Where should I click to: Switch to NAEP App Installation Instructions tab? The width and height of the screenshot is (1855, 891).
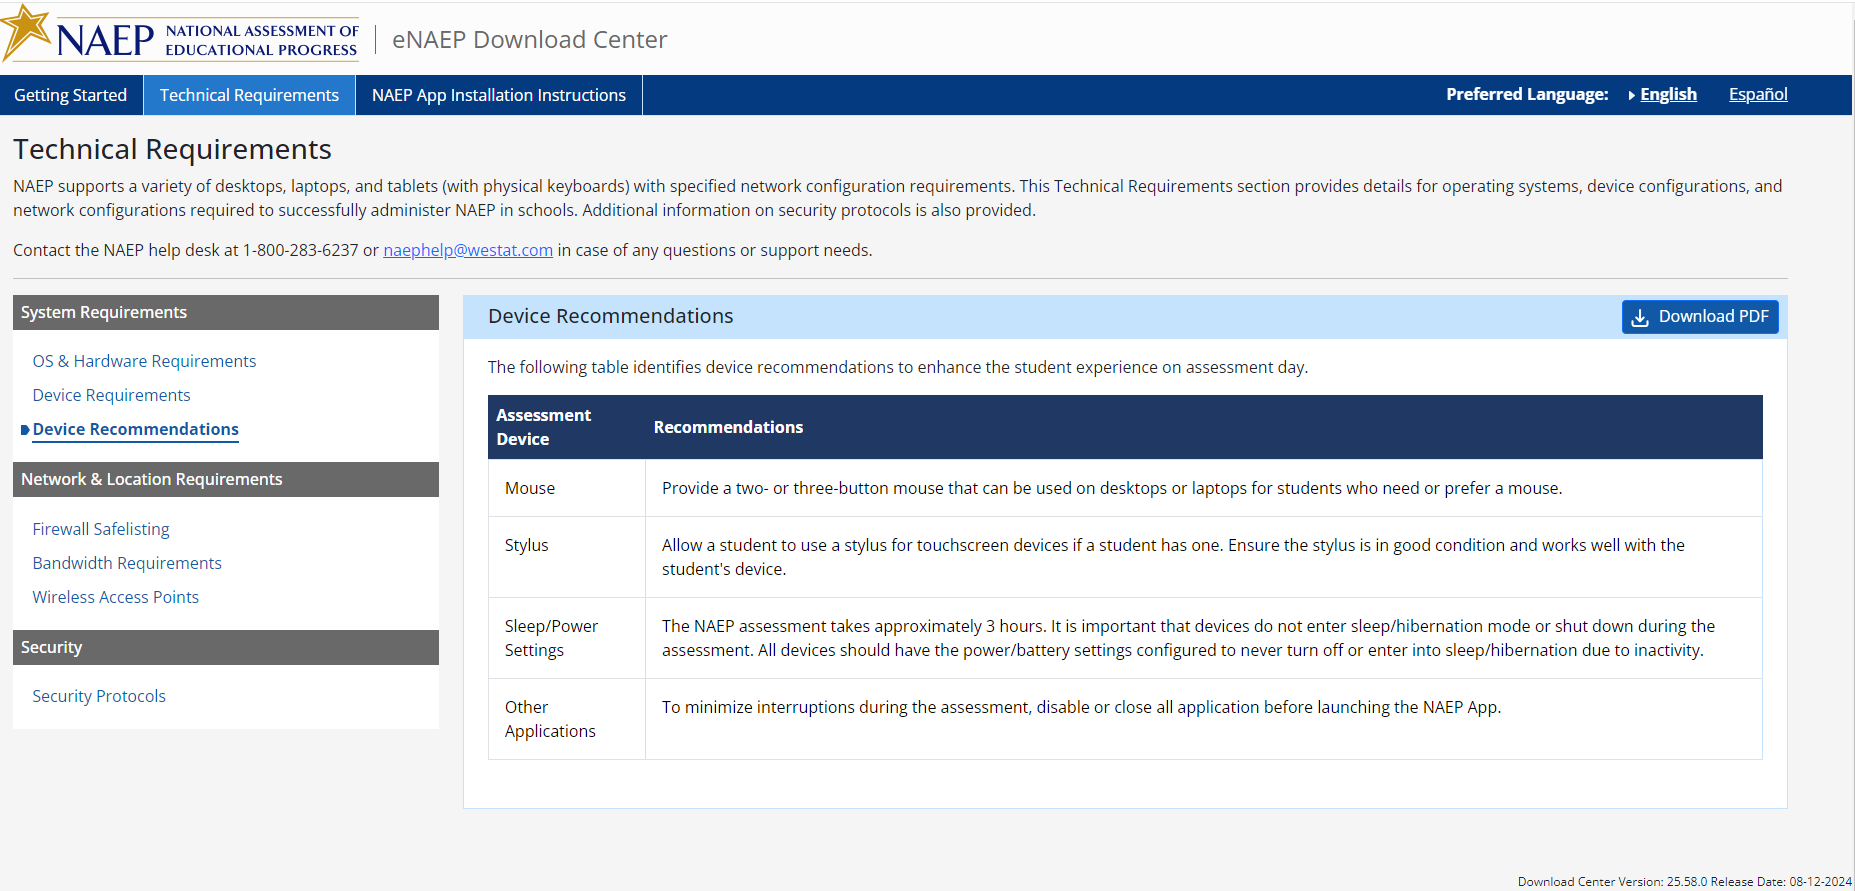click(x=498, y=95)
